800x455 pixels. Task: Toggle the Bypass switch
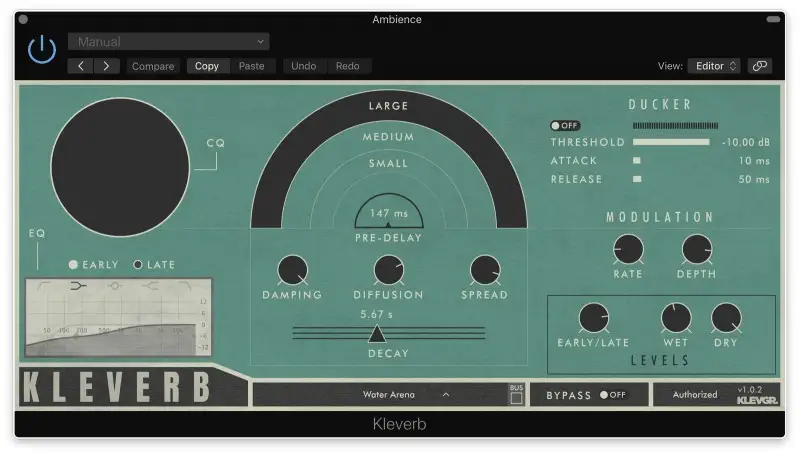pyautogui.click(x=612, y=395)
